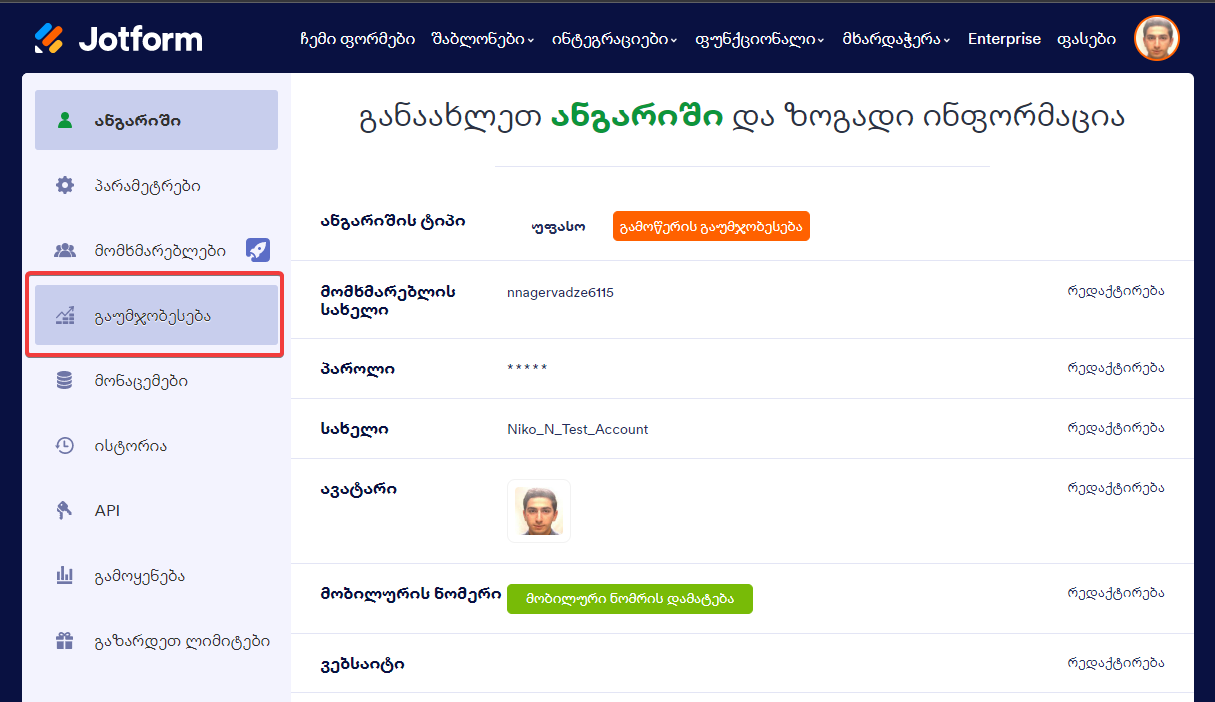
Task: Click the avatar thumbnail in ავატარი row
Action: [x=539, y=511]
